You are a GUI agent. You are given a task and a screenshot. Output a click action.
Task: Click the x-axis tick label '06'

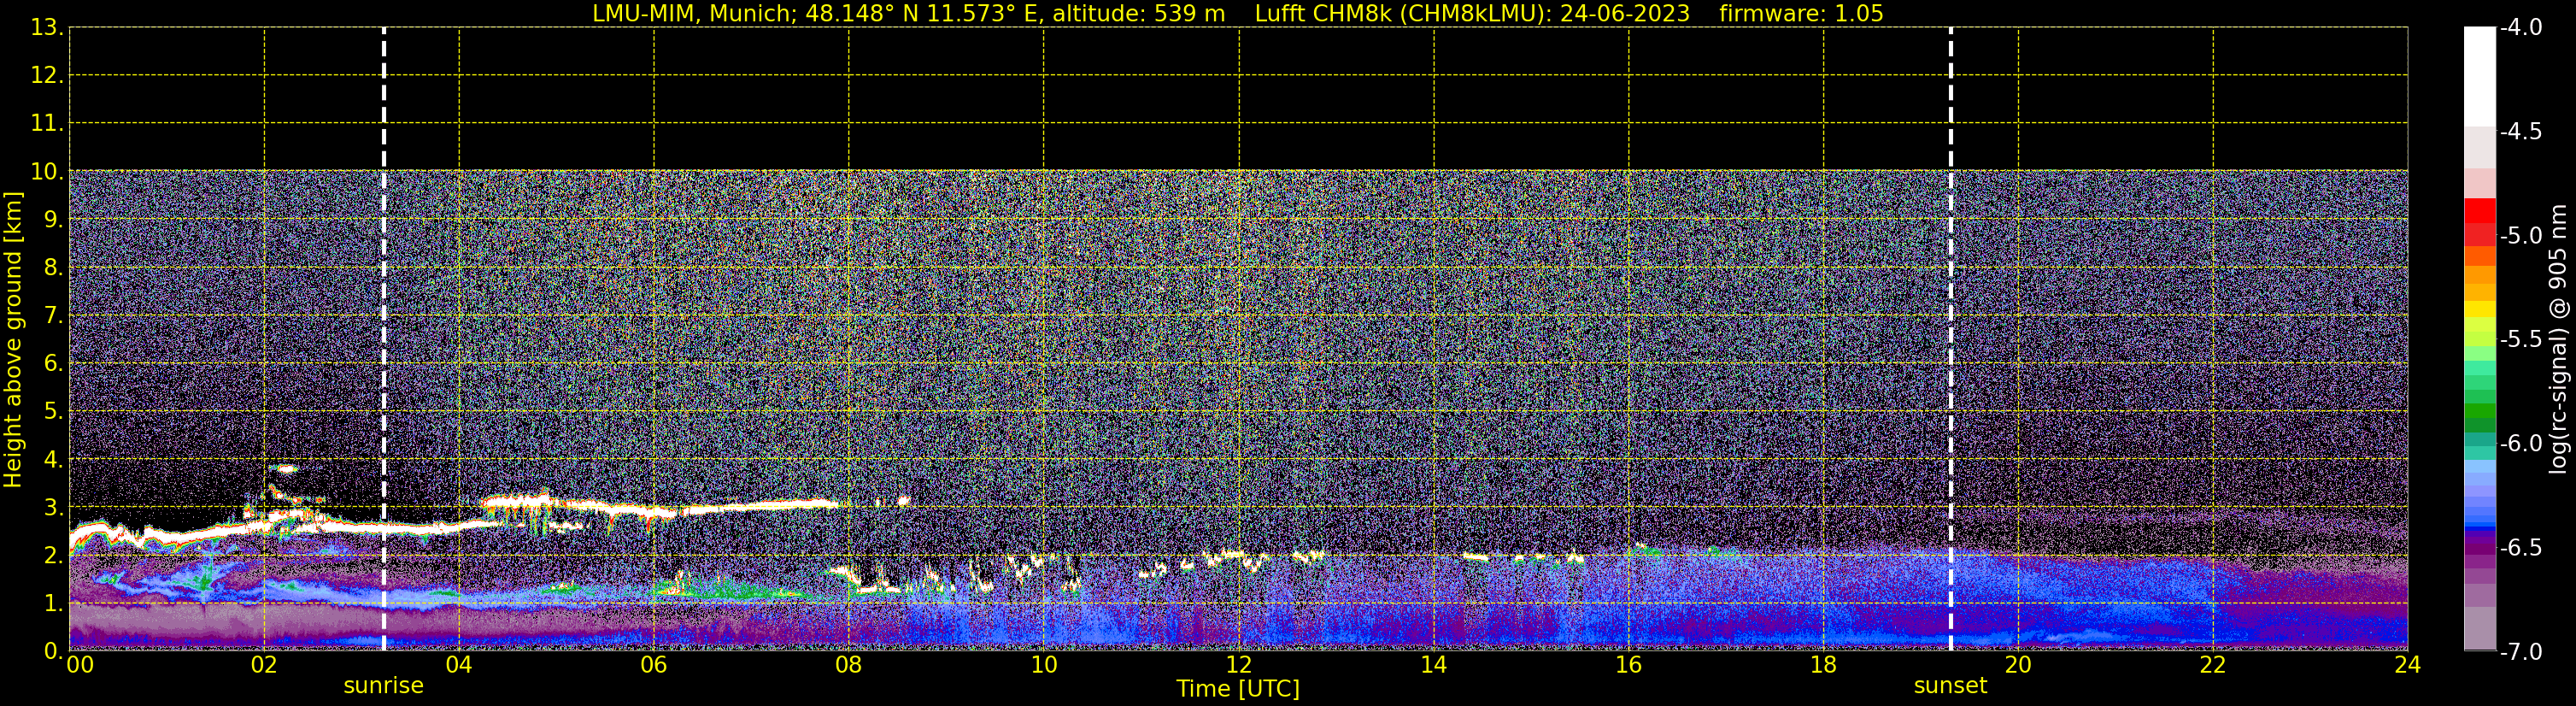coord(654,665)
